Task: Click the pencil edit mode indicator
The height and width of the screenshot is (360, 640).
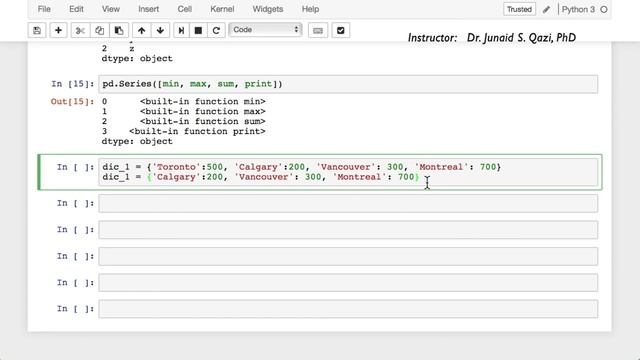Action: click(546, 9)
